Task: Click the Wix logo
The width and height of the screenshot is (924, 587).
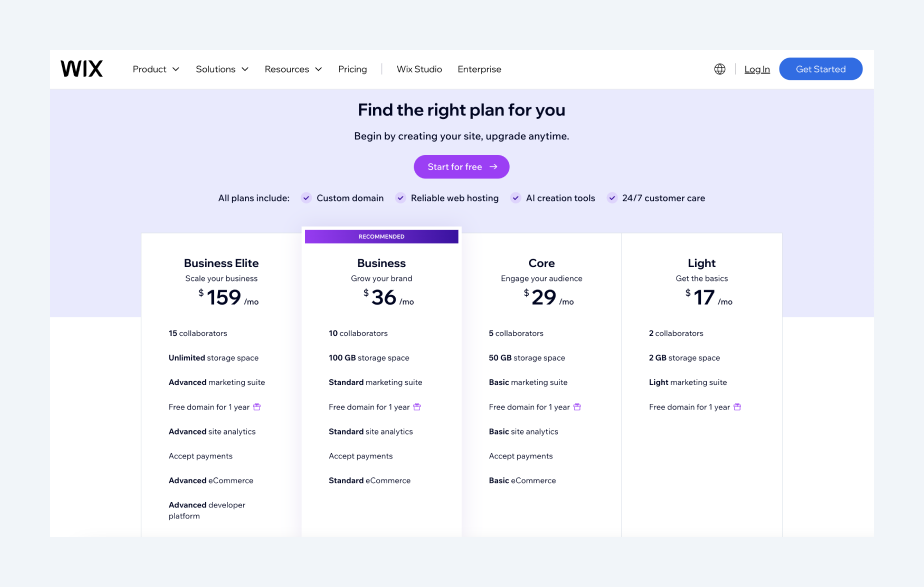Action: click(81, 69)
